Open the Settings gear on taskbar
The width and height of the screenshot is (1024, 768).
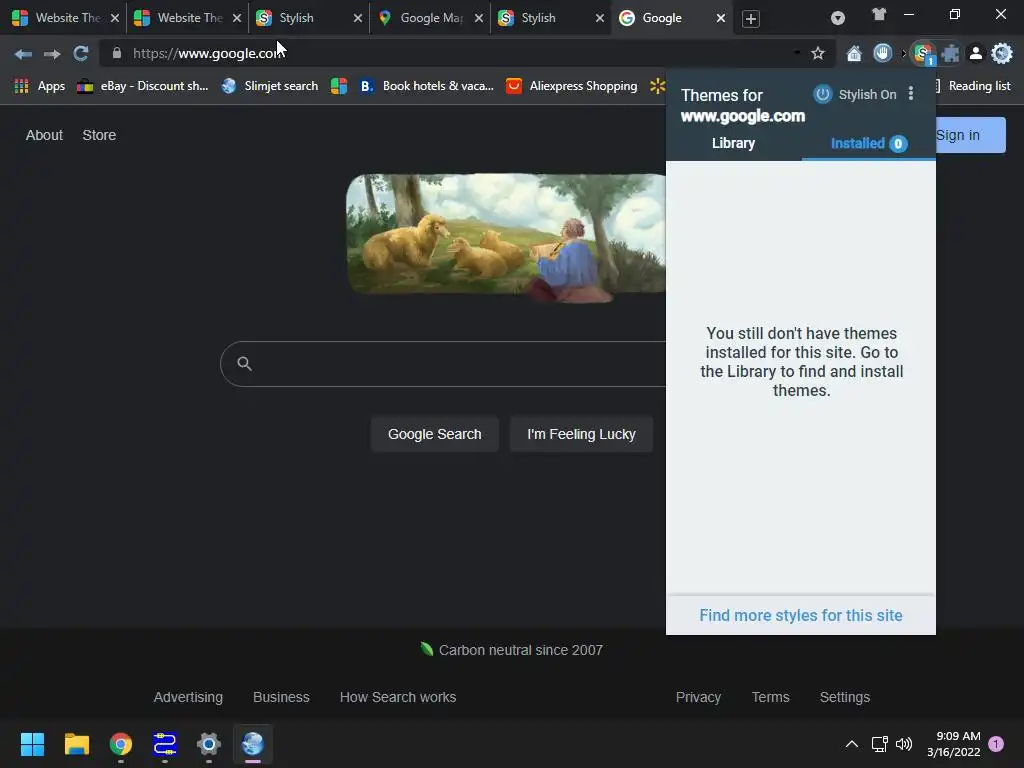tap(209, 744)
